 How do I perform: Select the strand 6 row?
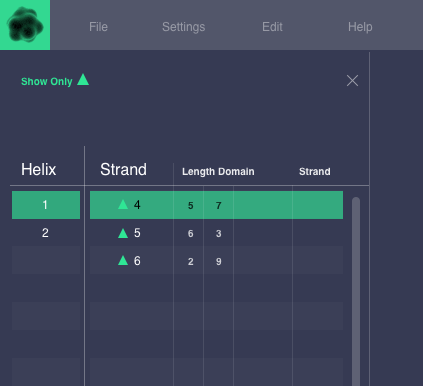click(x=216, y=260)
